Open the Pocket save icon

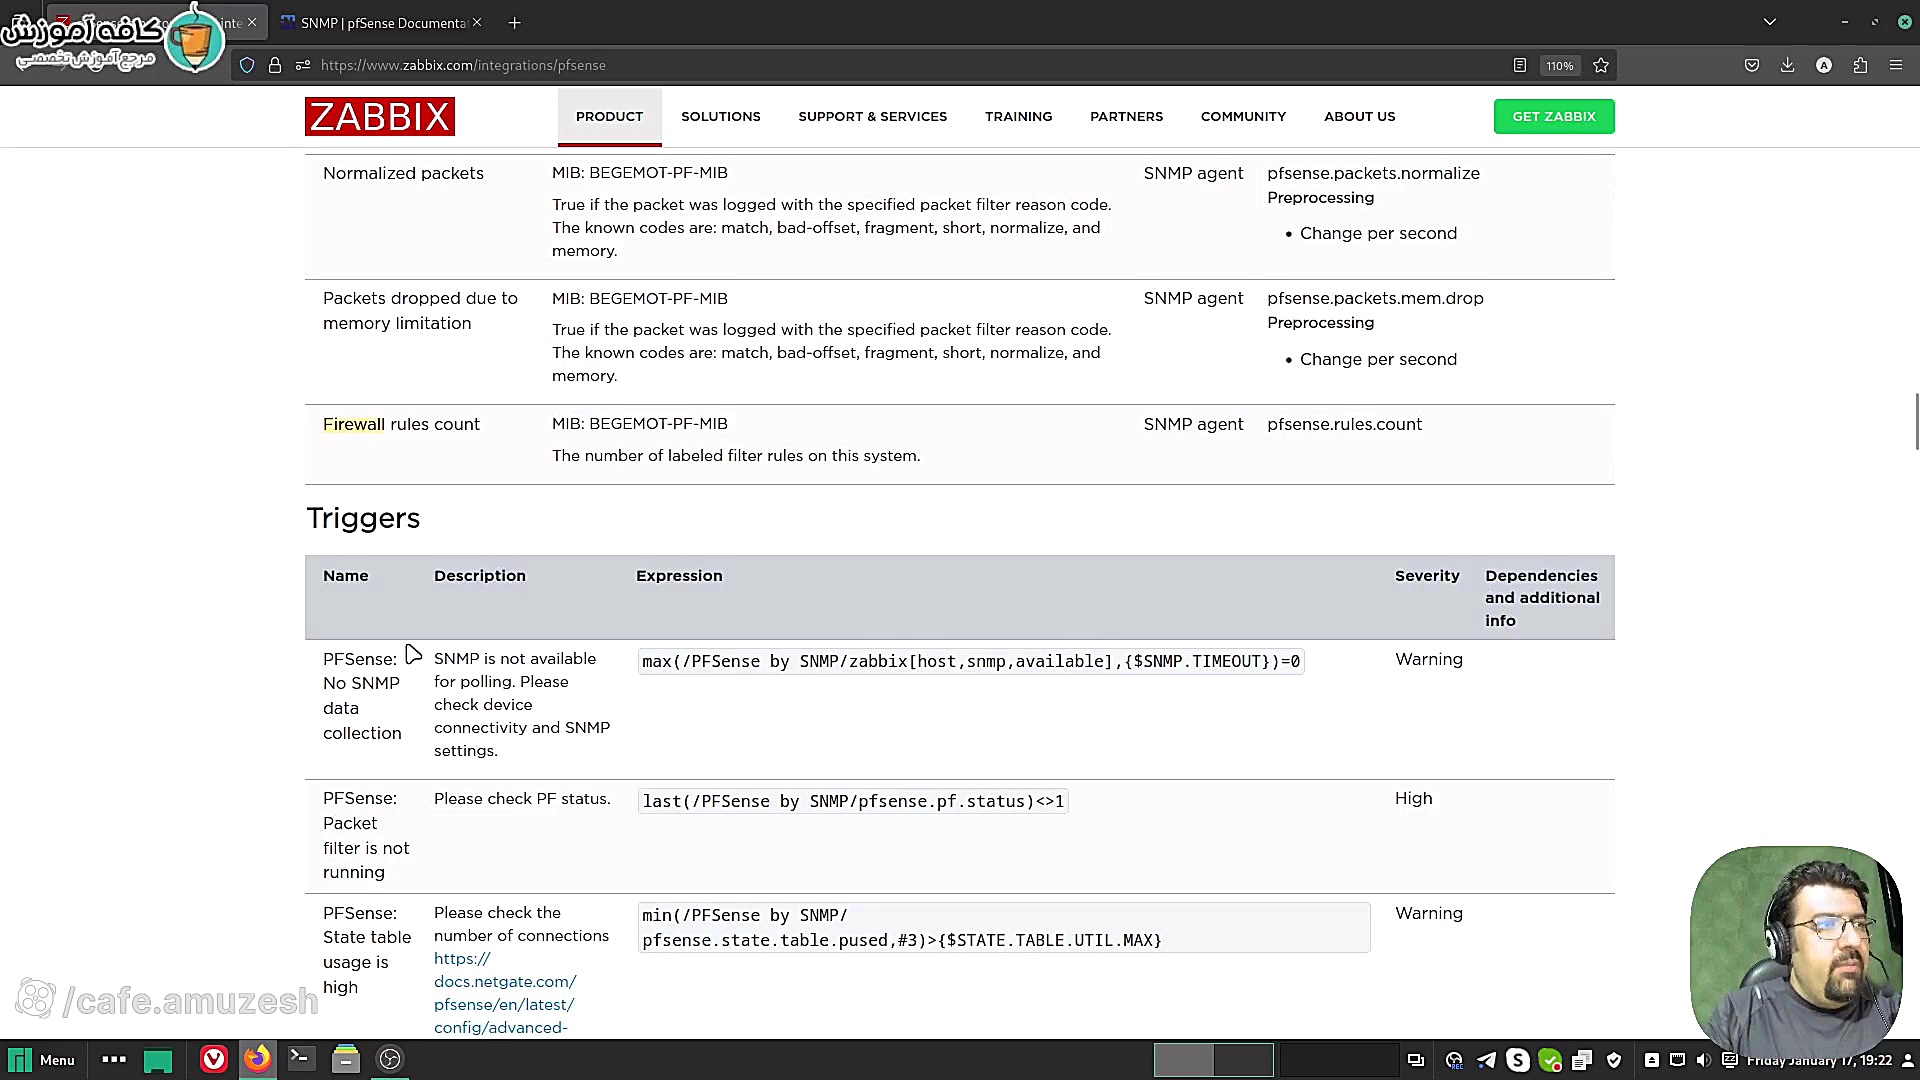coord(1752,65)
